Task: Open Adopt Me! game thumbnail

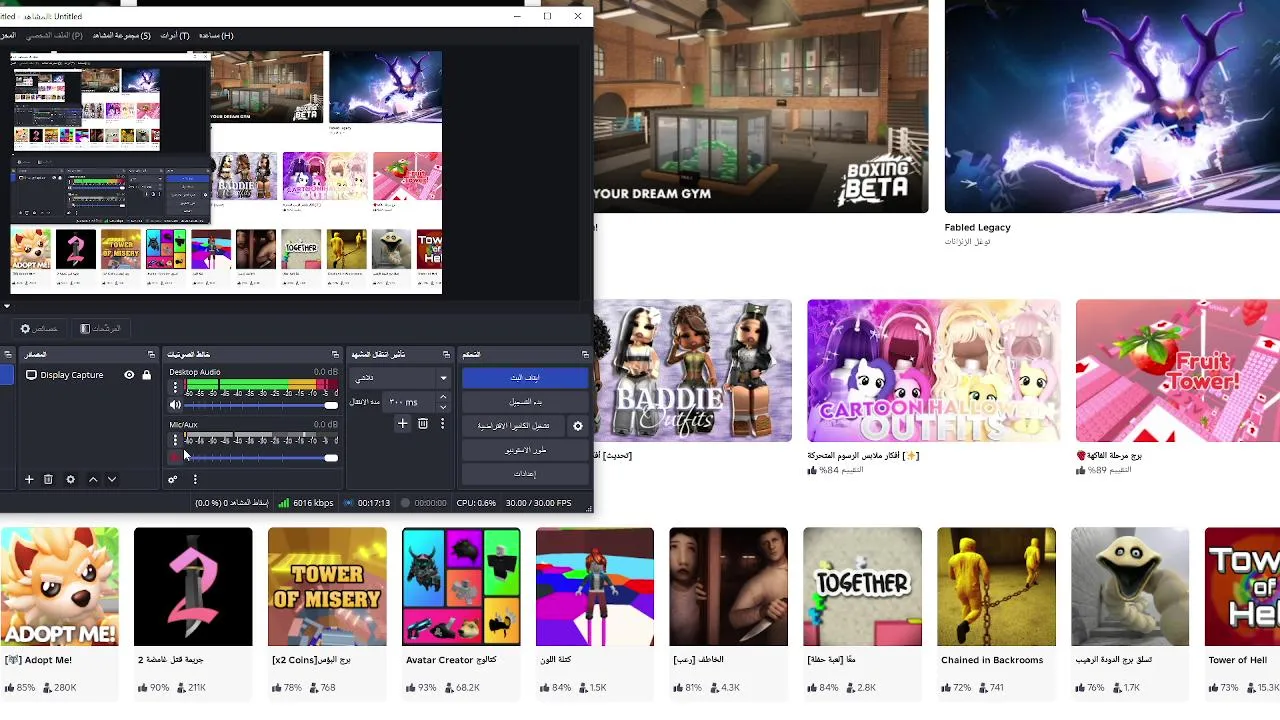Action: tap(59, 587)
